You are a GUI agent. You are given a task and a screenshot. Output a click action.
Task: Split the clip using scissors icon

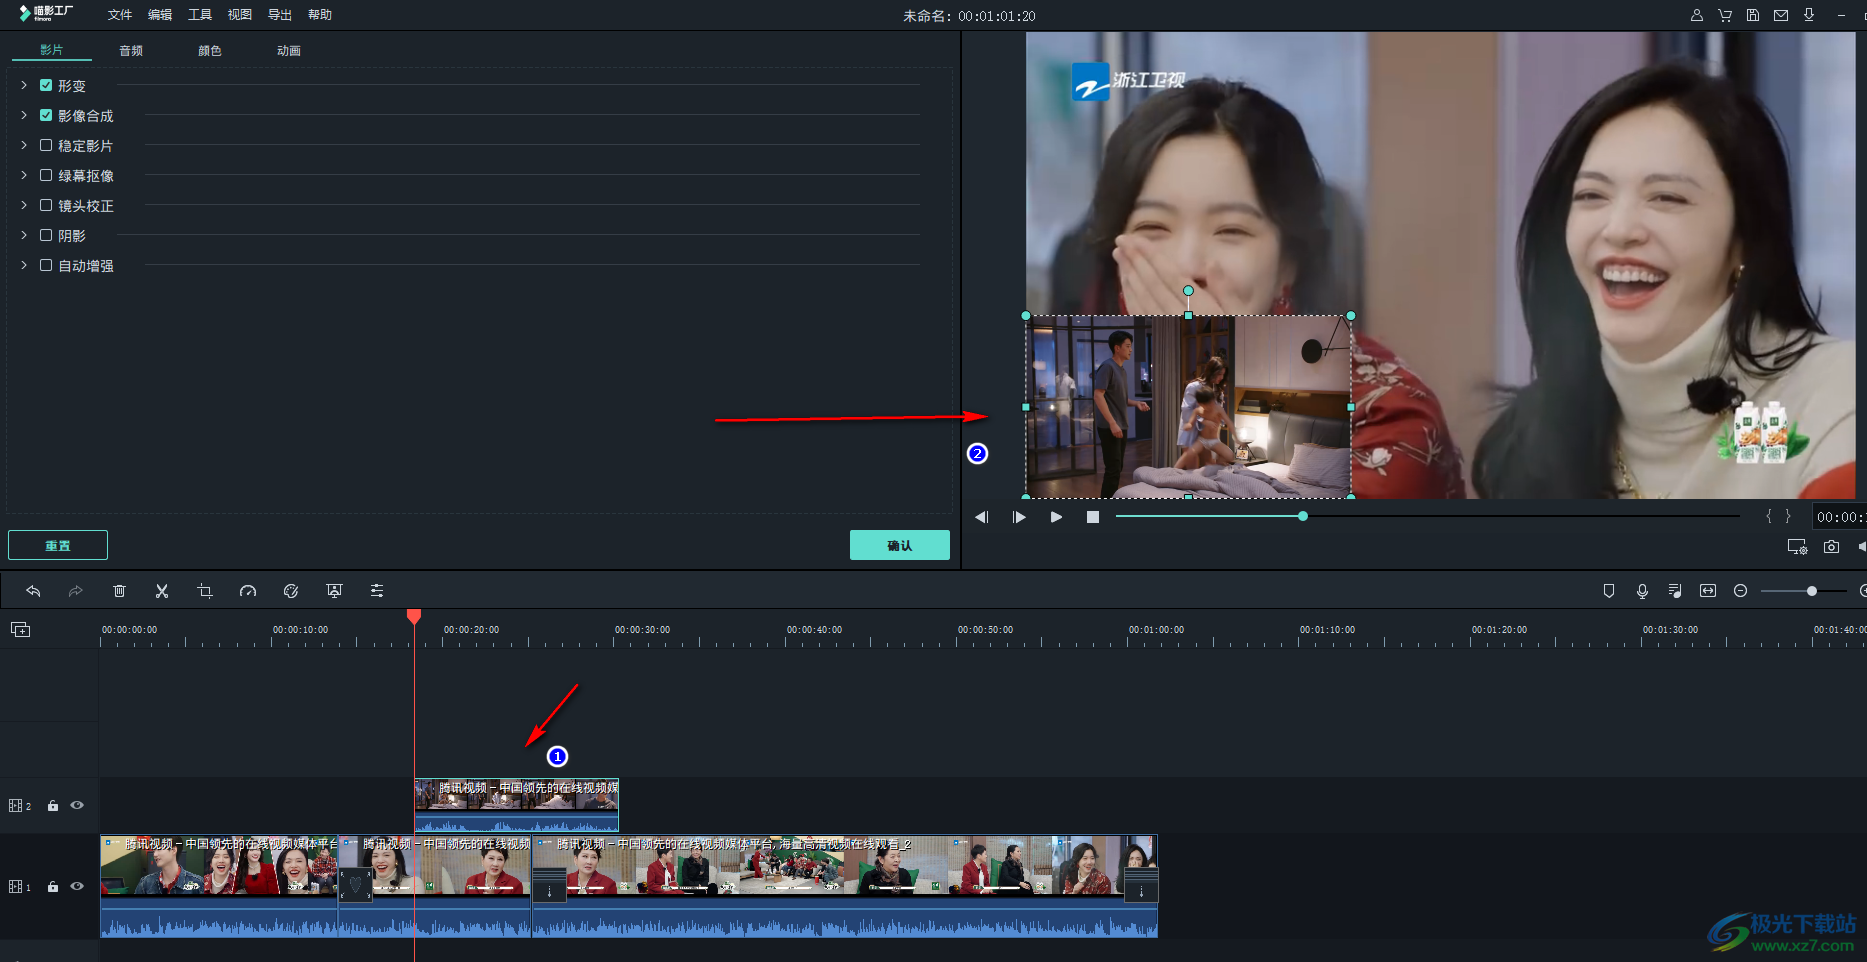(162, 591)
